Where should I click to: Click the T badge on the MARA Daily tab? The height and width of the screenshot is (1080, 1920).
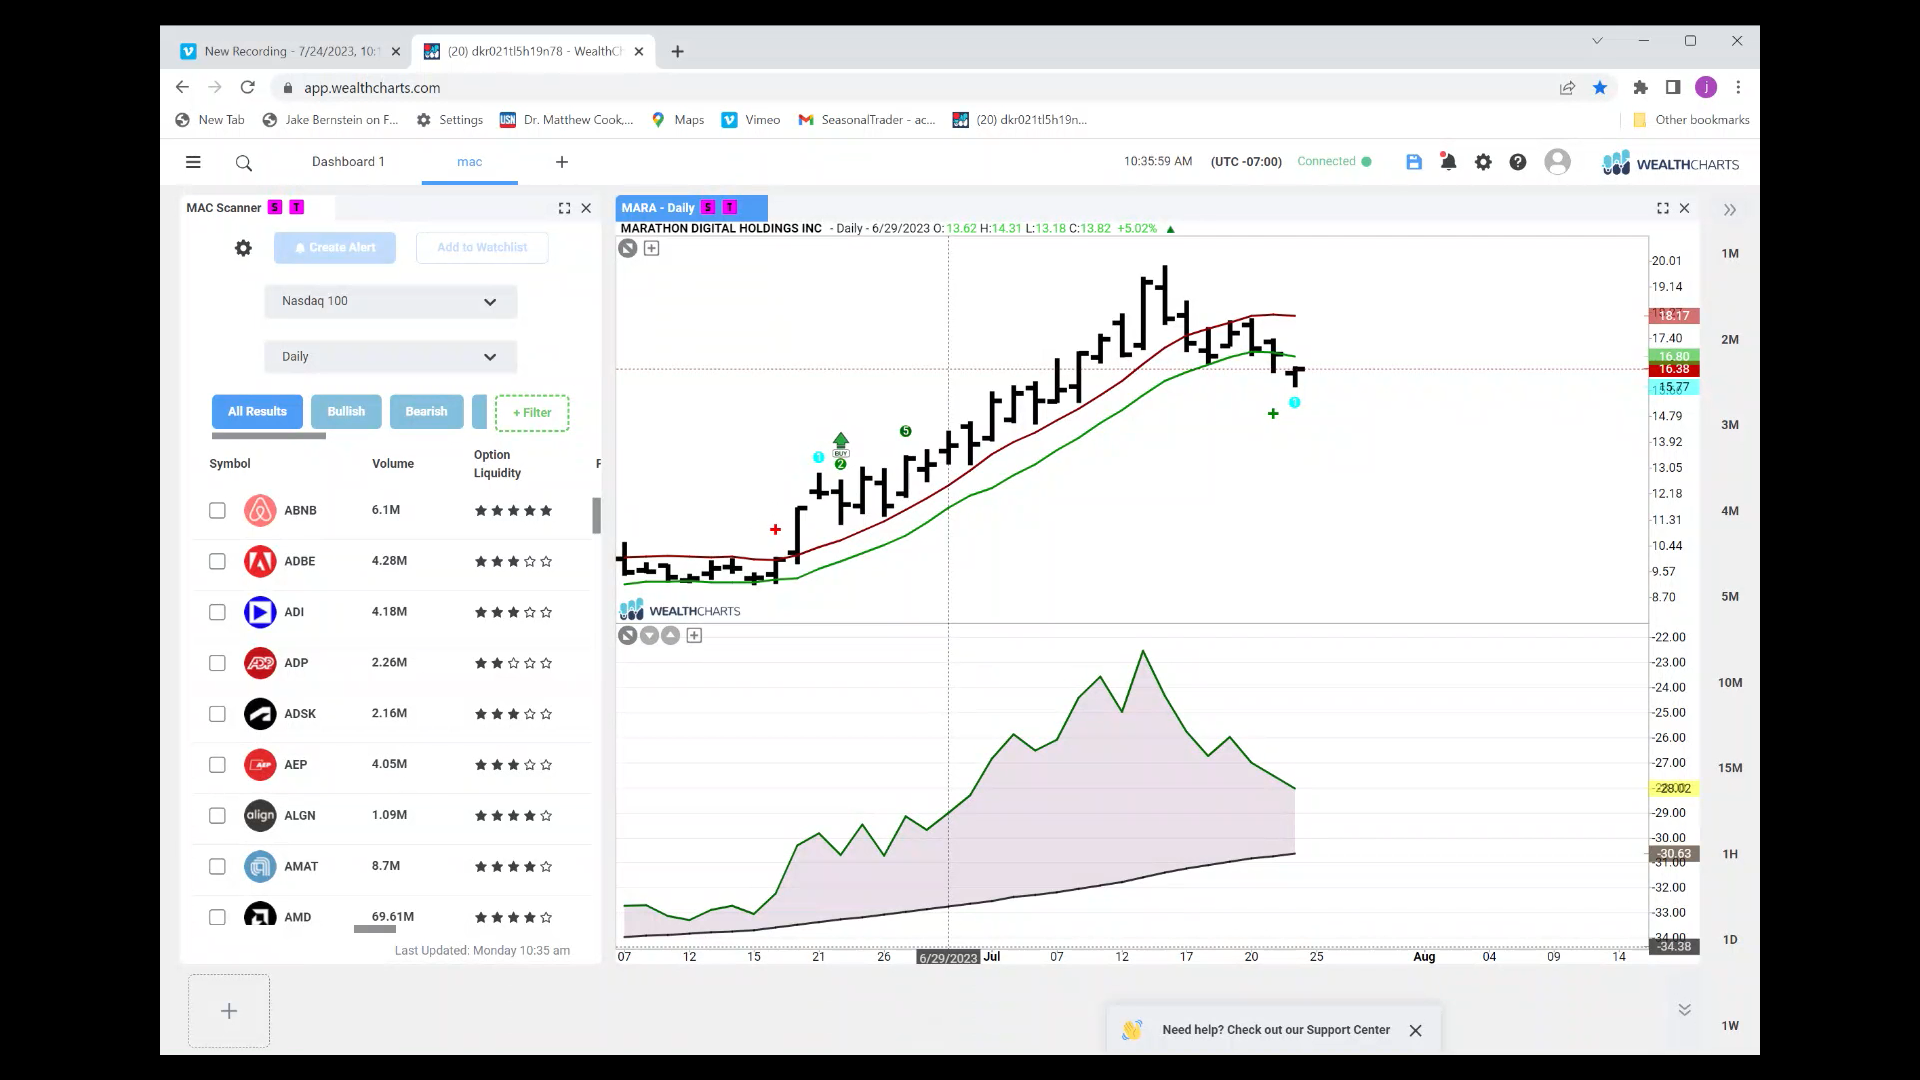pyautogui.click(x=730, y=207)
